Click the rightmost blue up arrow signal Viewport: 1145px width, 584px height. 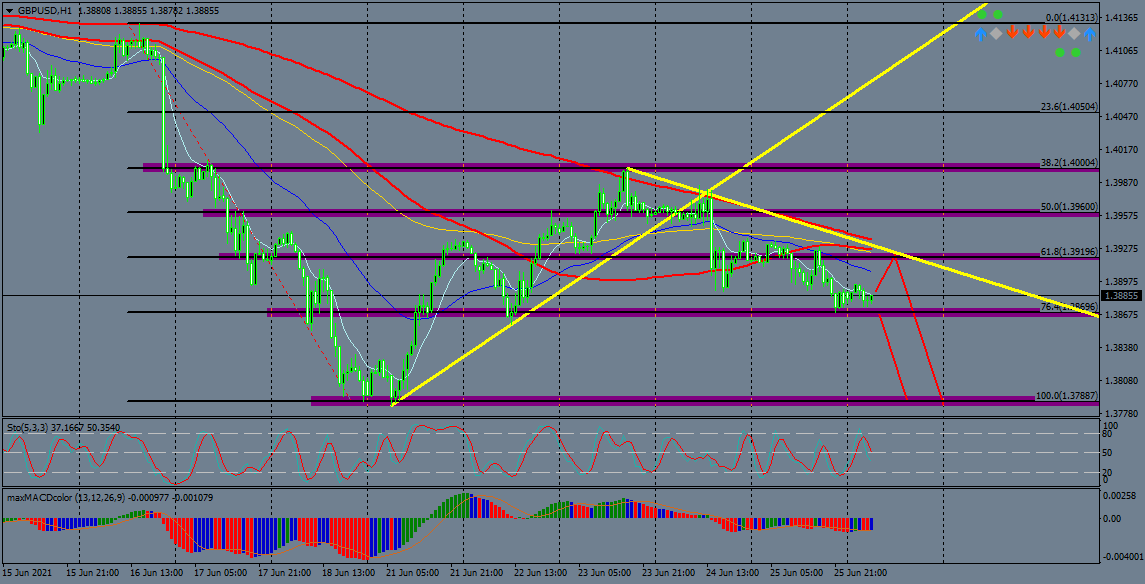coord(1090,33)
